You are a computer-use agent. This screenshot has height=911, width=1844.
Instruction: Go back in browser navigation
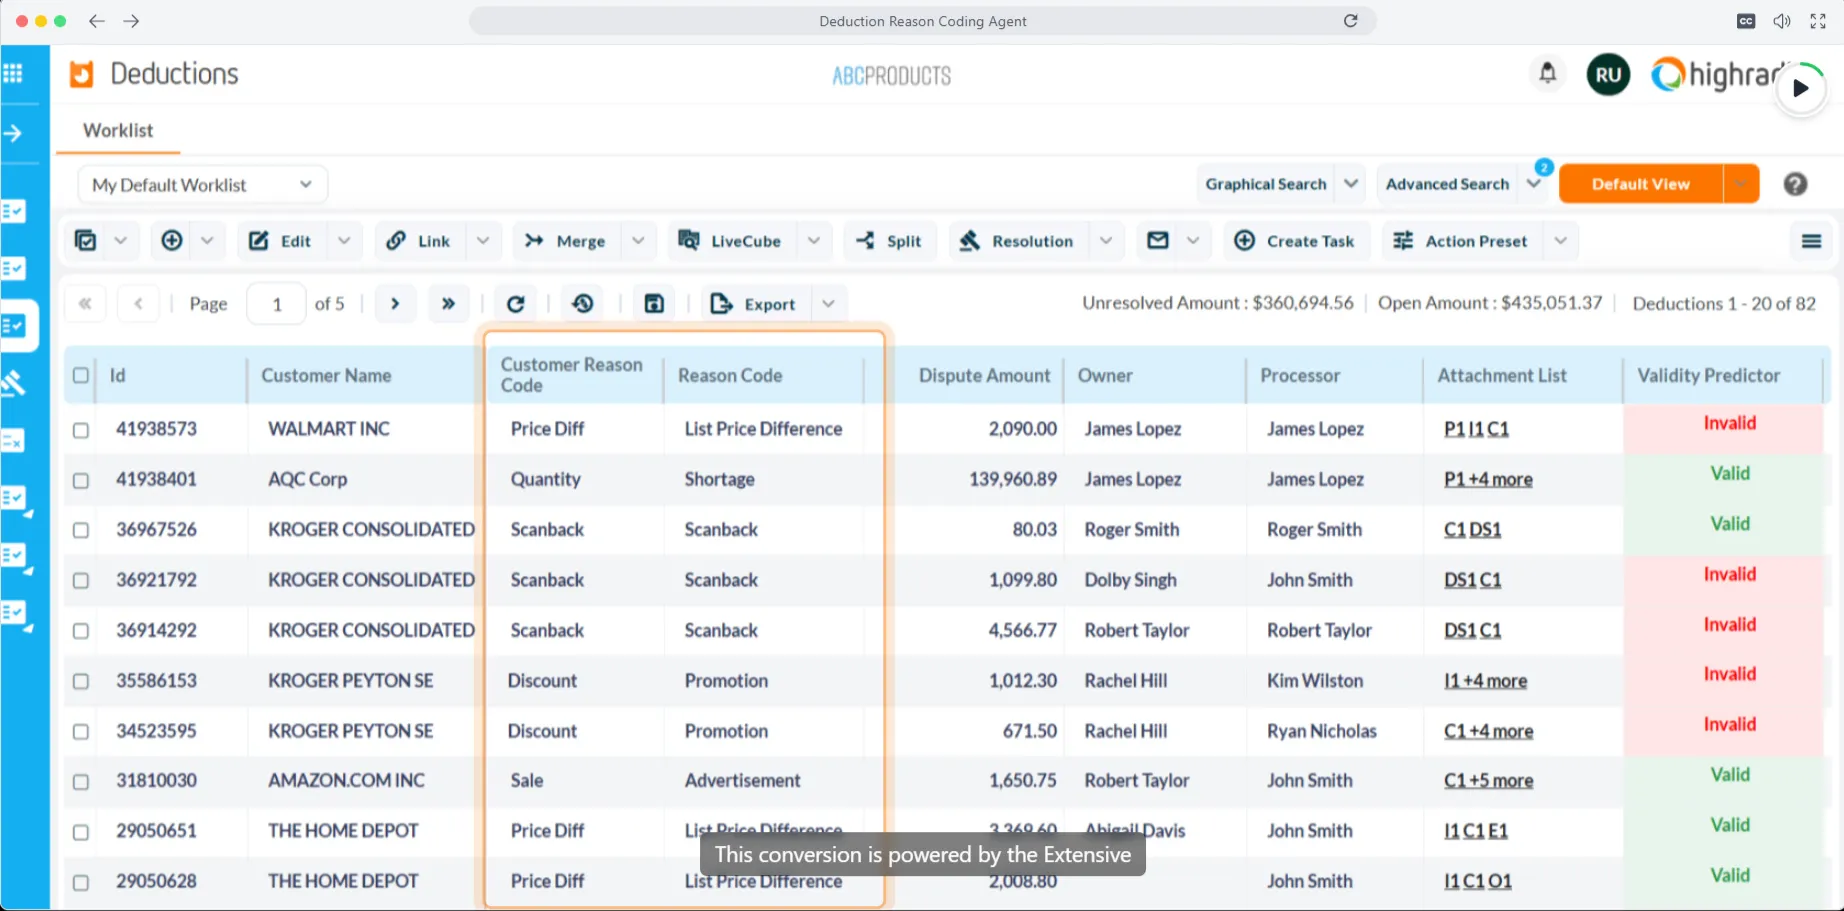click(97, 21)
